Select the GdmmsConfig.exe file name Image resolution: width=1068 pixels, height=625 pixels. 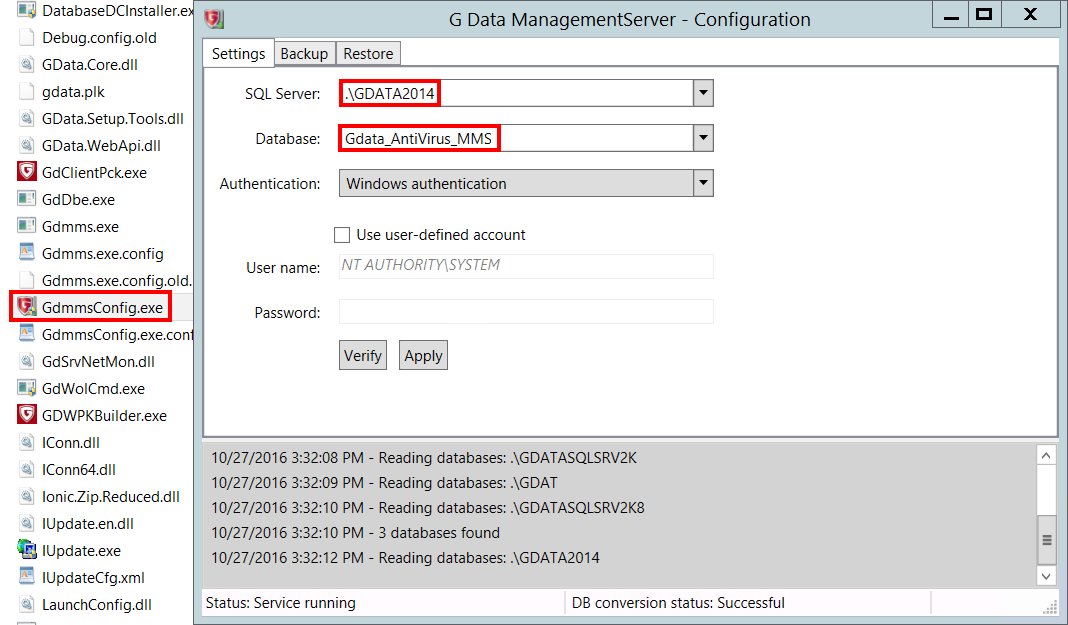102,308
